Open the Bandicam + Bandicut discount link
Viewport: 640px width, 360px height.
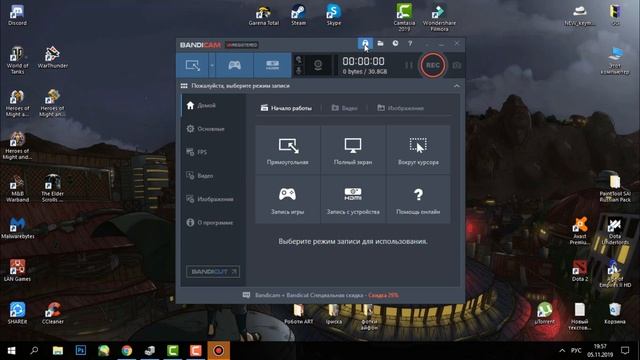327,295
